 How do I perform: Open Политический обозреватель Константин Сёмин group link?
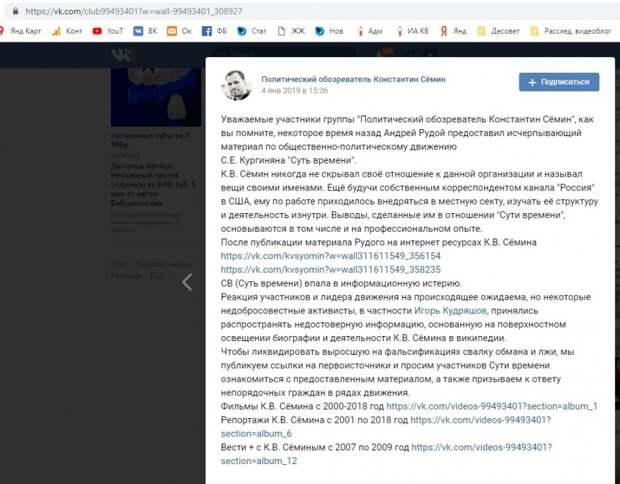[x=353, y=79]
